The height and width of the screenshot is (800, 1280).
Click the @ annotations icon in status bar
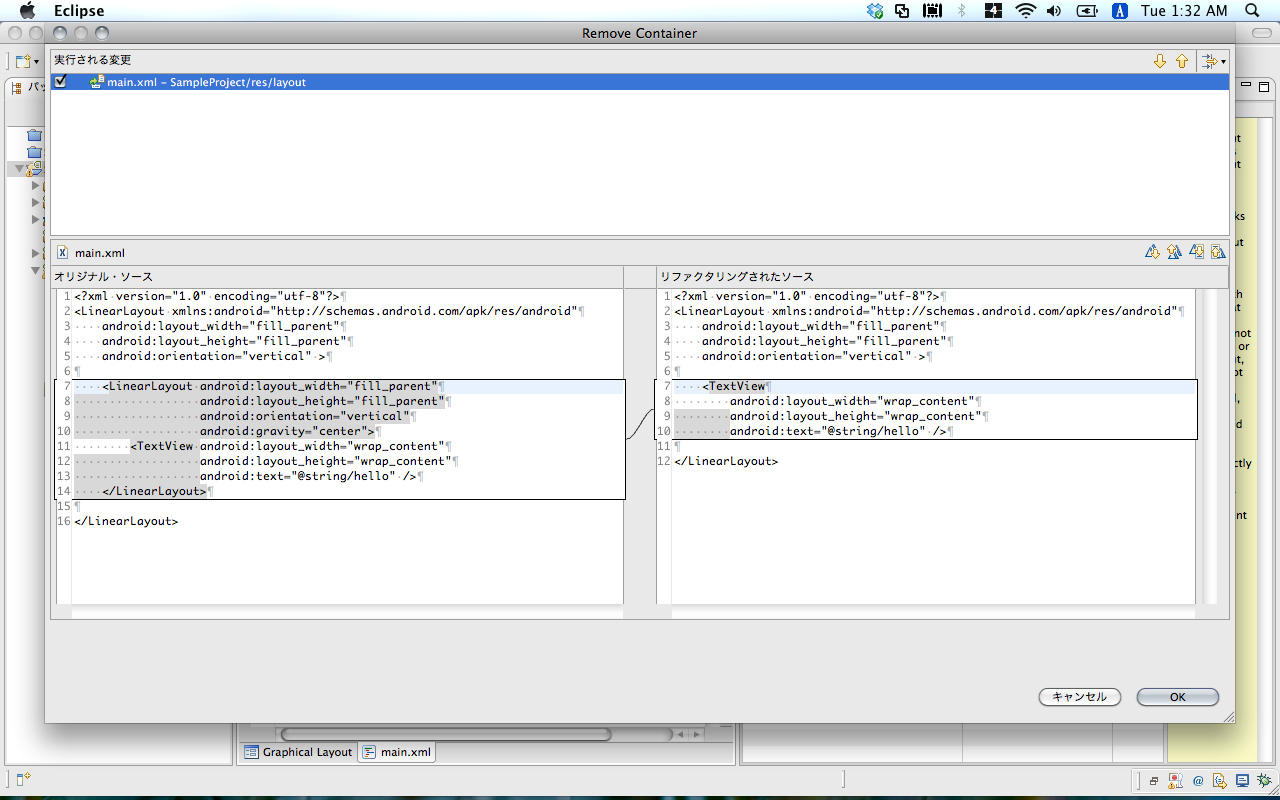pos(1198,781)
